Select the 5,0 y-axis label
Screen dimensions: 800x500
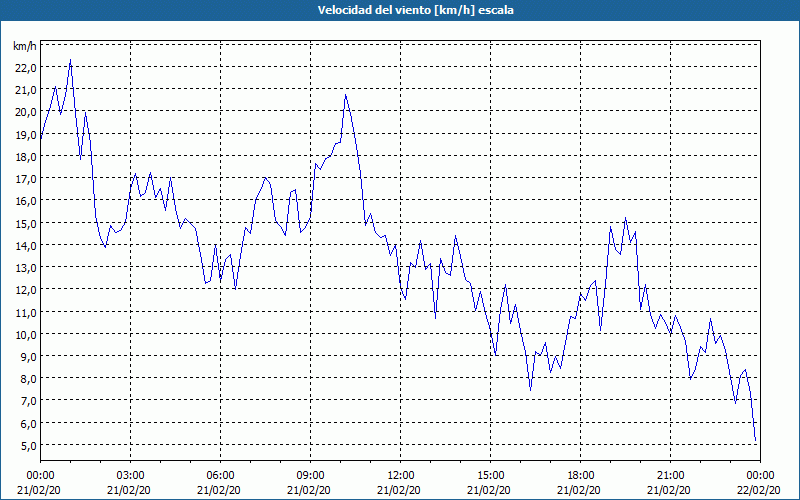(29, 445)
